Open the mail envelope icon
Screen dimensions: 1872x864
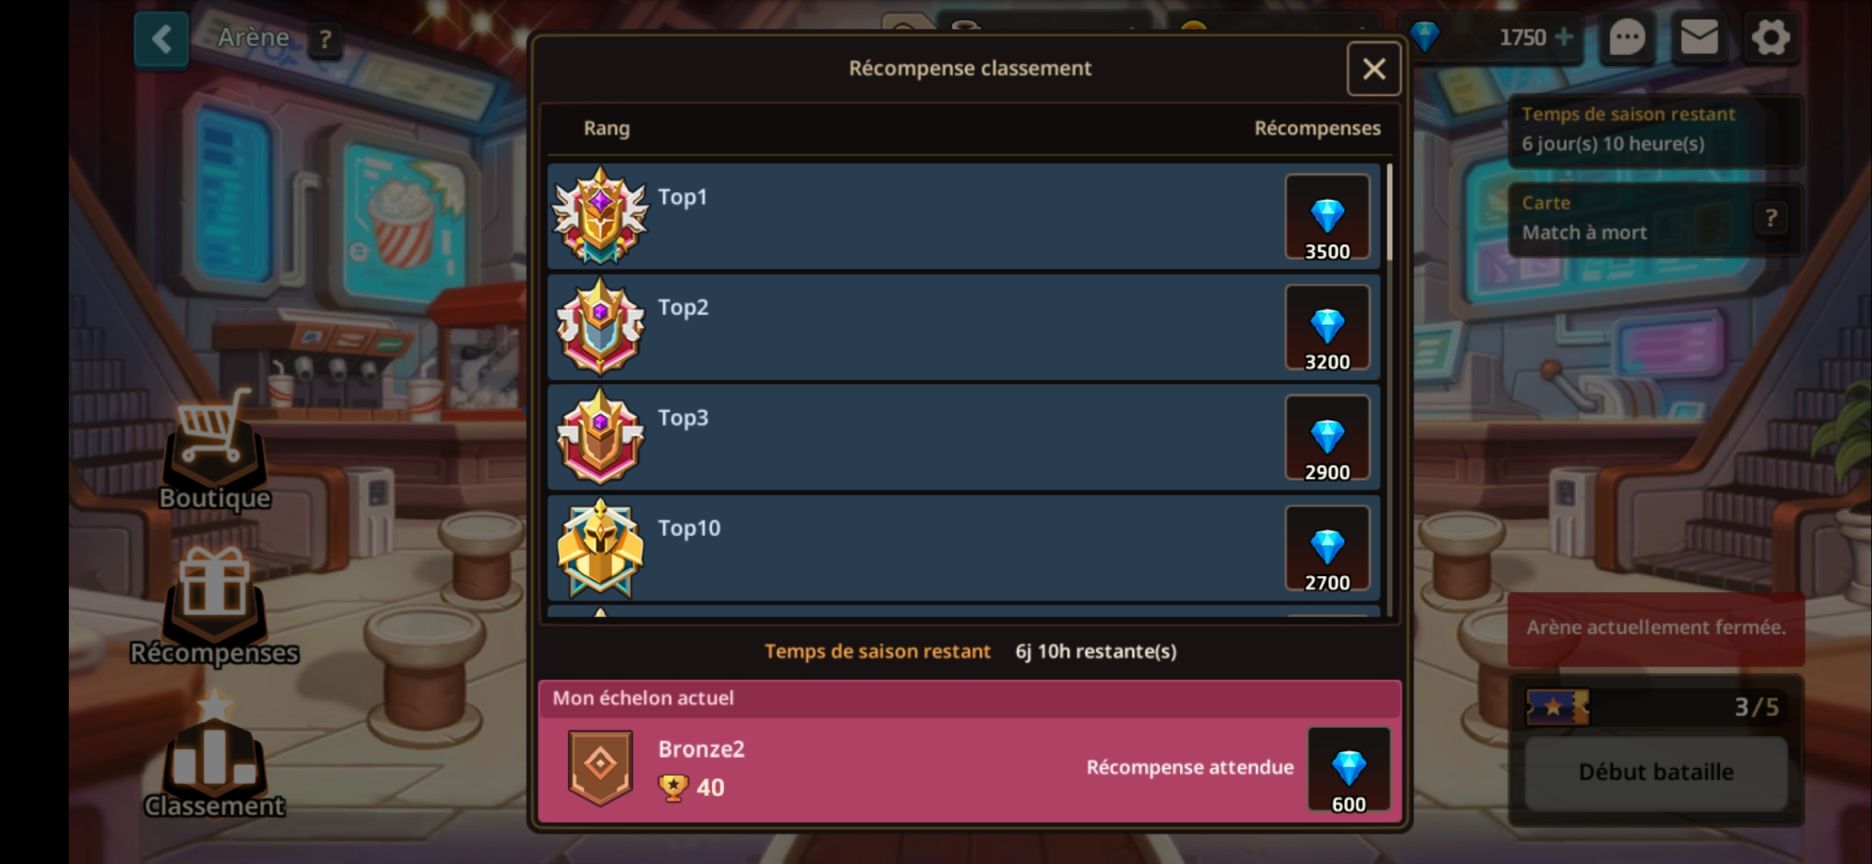point(1699,38)
